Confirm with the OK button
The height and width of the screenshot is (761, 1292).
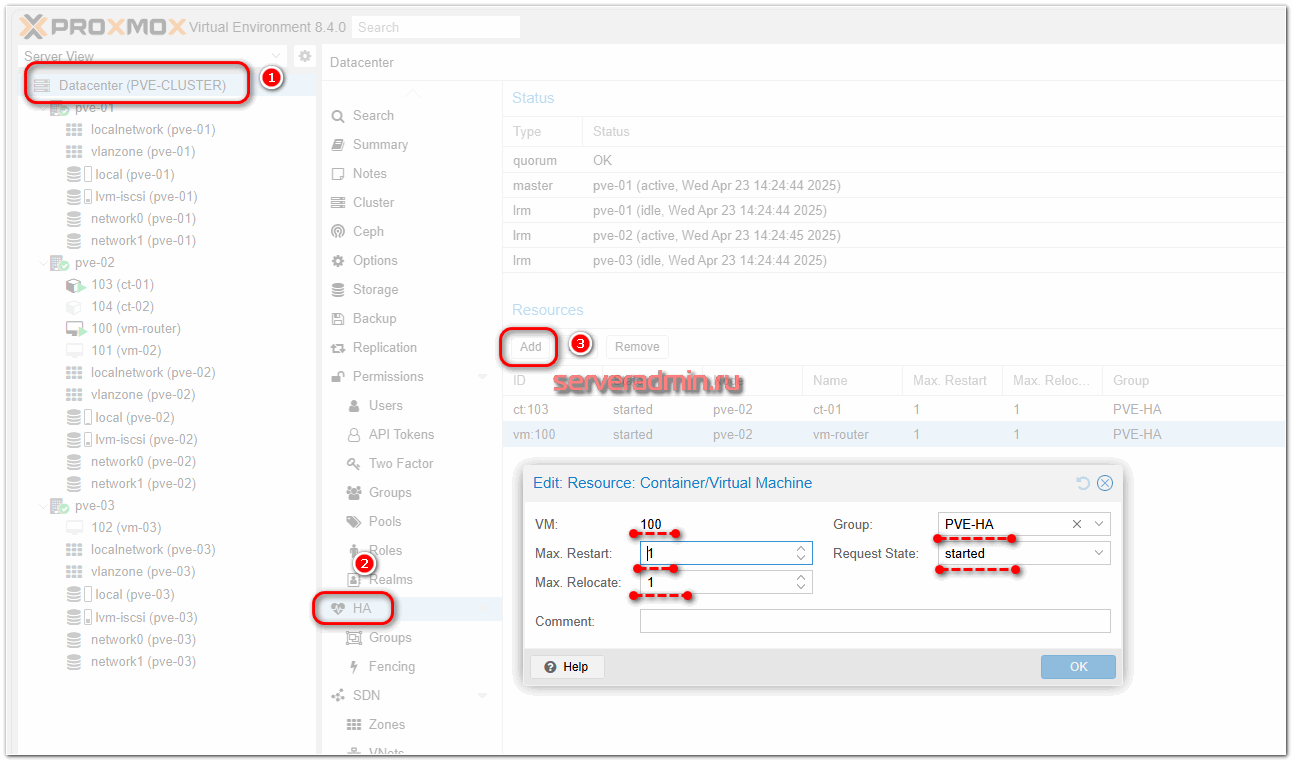click(x=1078, y=667)
